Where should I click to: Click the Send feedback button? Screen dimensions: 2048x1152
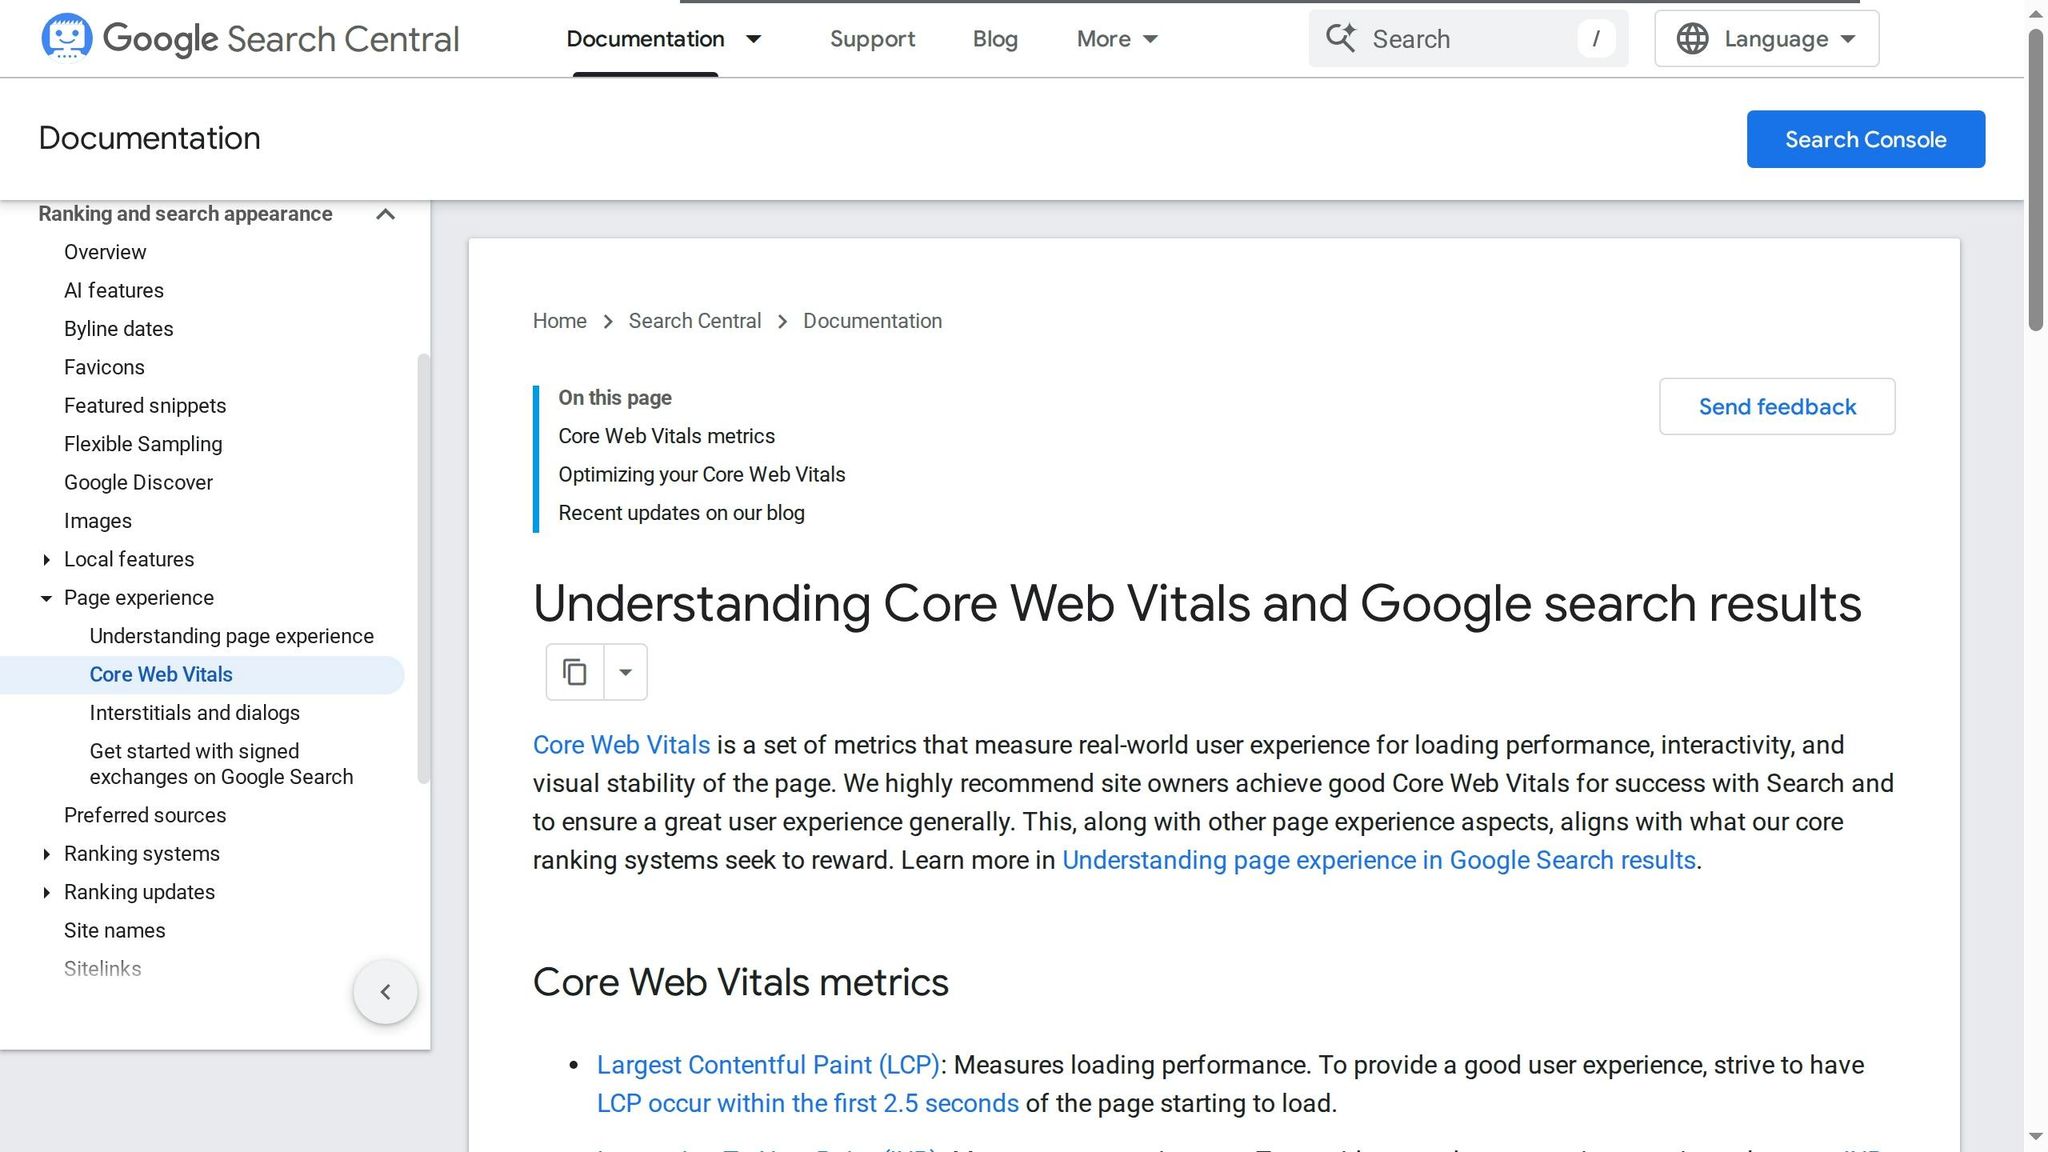[1776, 406]
